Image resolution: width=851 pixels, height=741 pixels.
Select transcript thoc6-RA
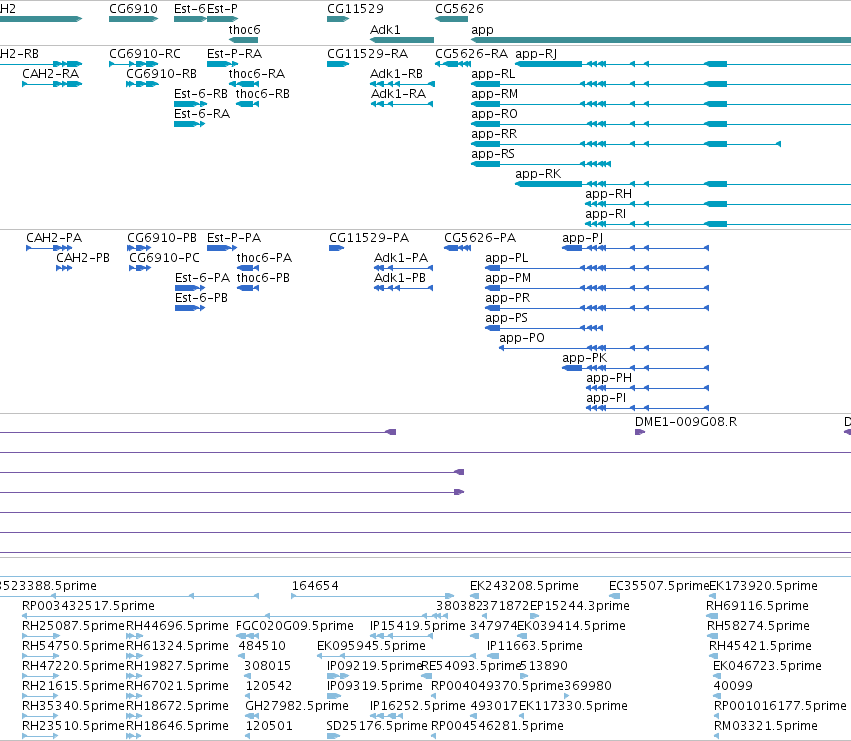coord(257,74)
